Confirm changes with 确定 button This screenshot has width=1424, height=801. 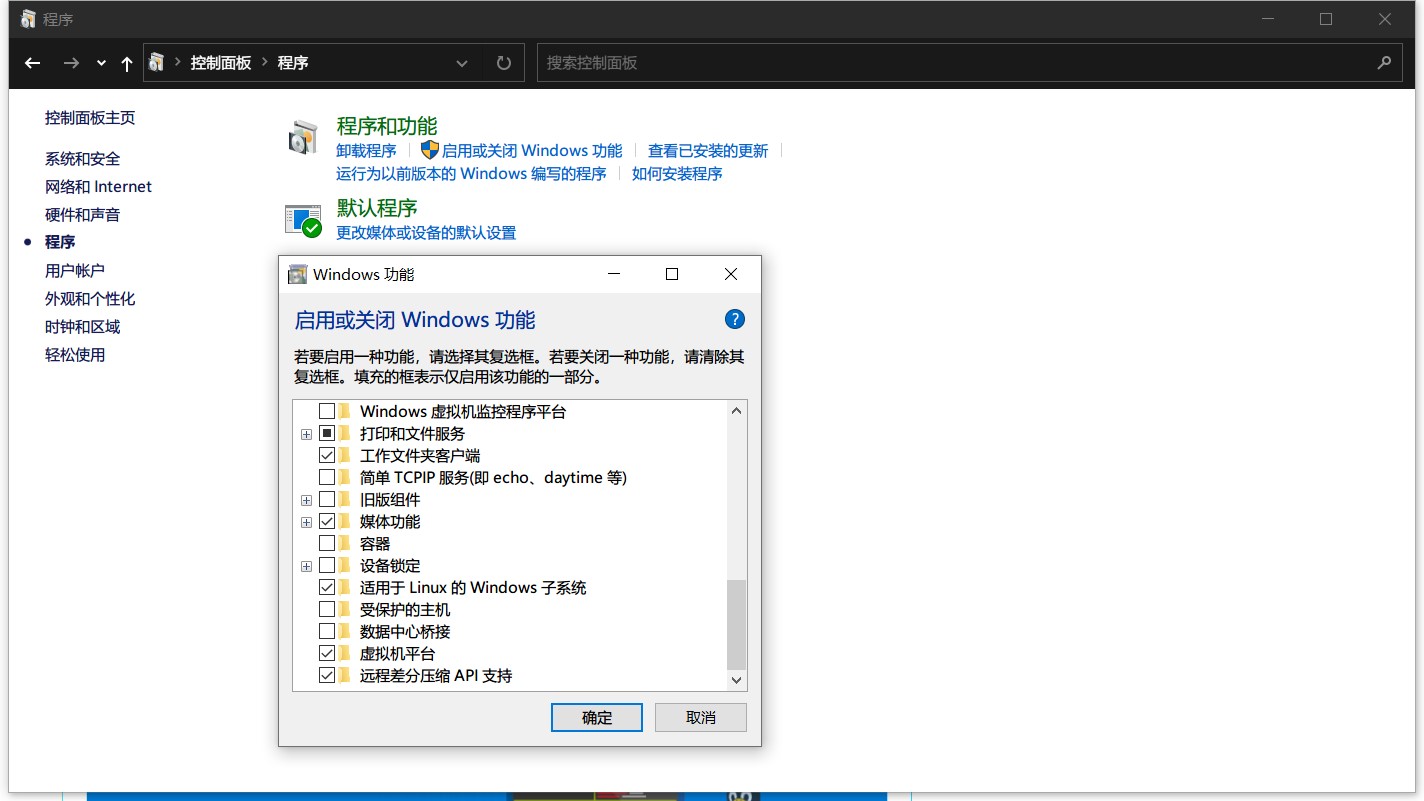pyautogui.click(x=597, y=717)
